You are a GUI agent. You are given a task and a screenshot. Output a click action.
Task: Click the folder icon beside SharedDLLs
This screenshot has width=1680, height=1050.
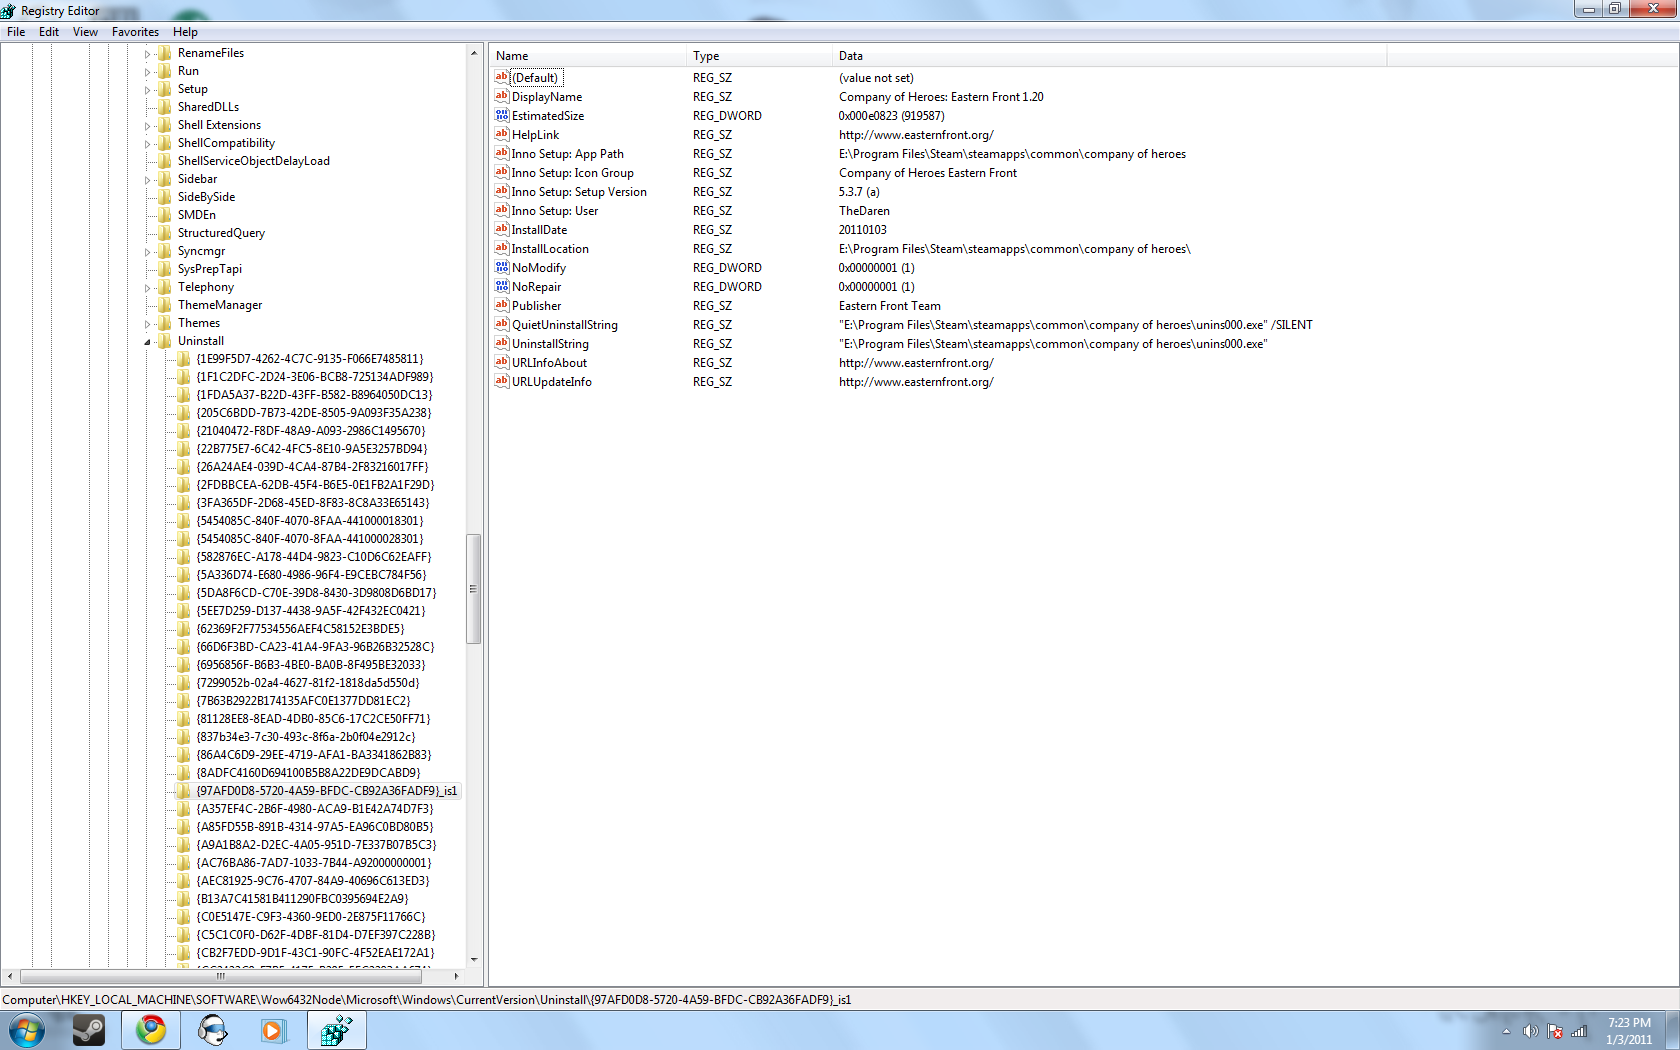[165, 107]
